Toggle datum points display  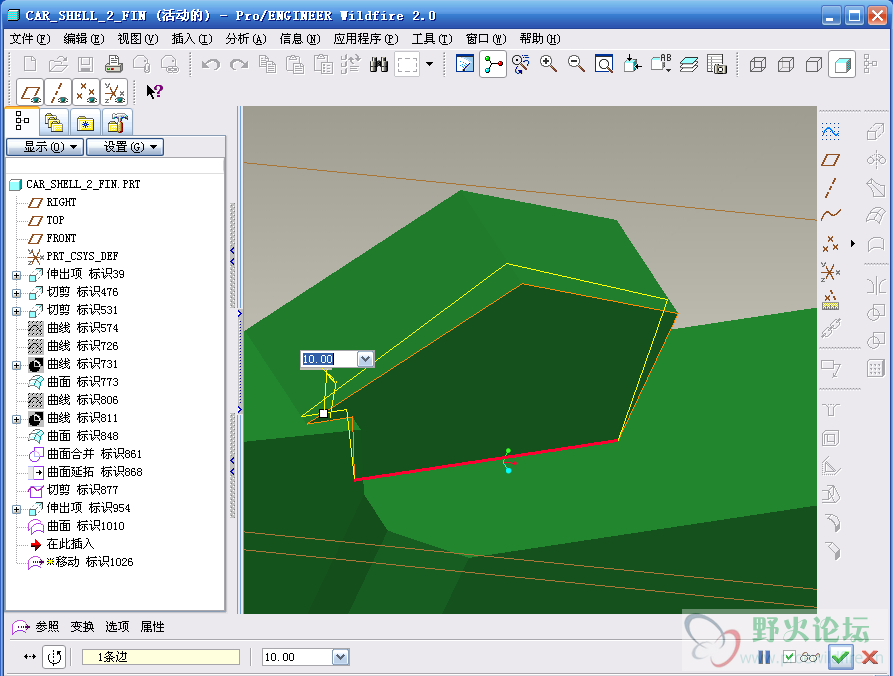tap(86, 92)
